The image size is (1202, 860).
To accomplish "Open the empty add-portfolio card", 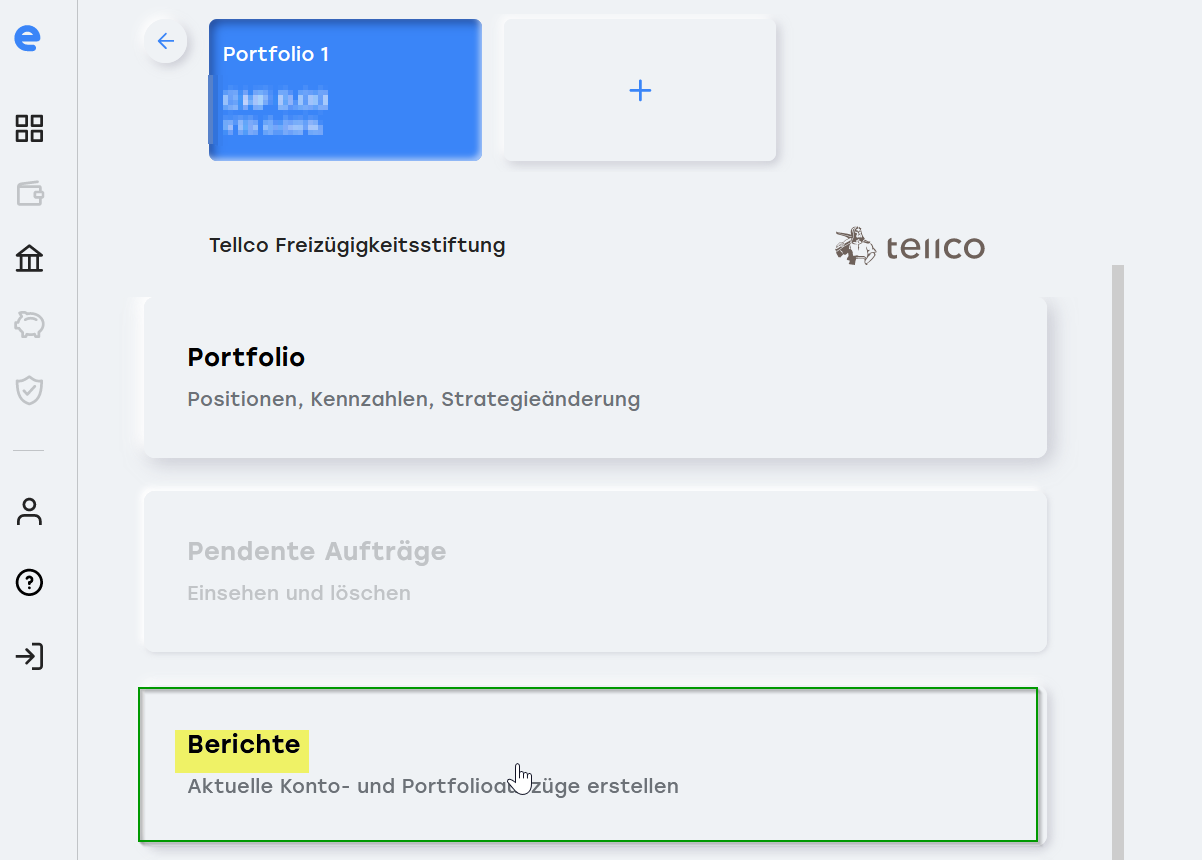I will point(640,90).
